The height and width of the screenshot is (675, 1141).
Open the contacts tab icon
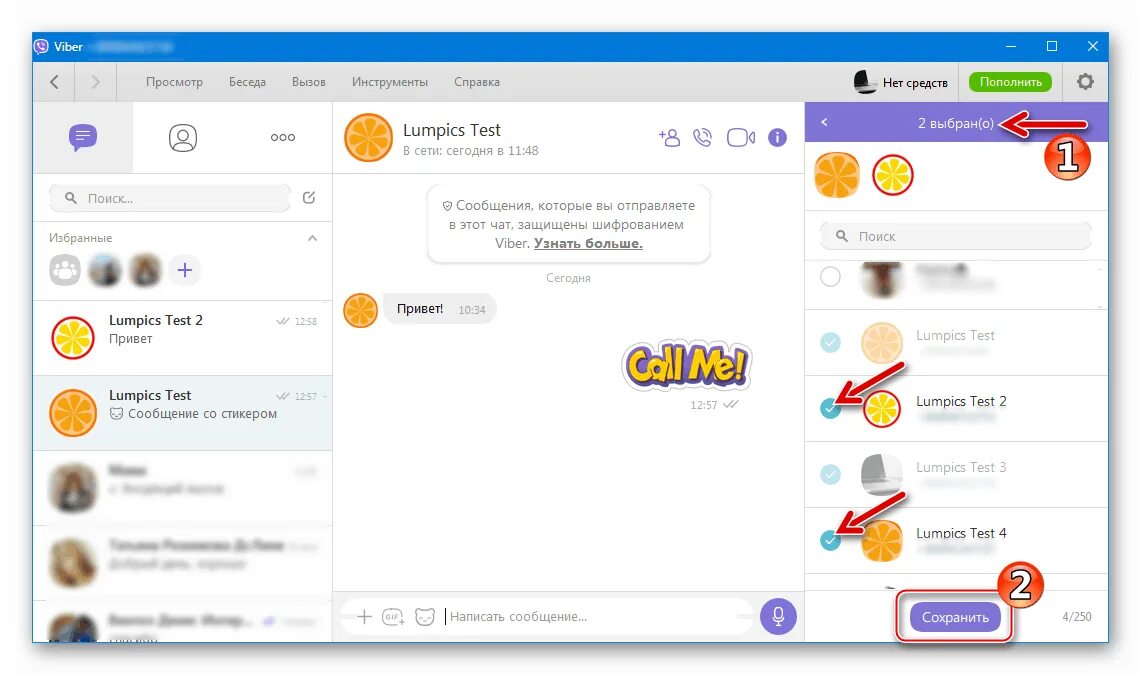[183, 137]
